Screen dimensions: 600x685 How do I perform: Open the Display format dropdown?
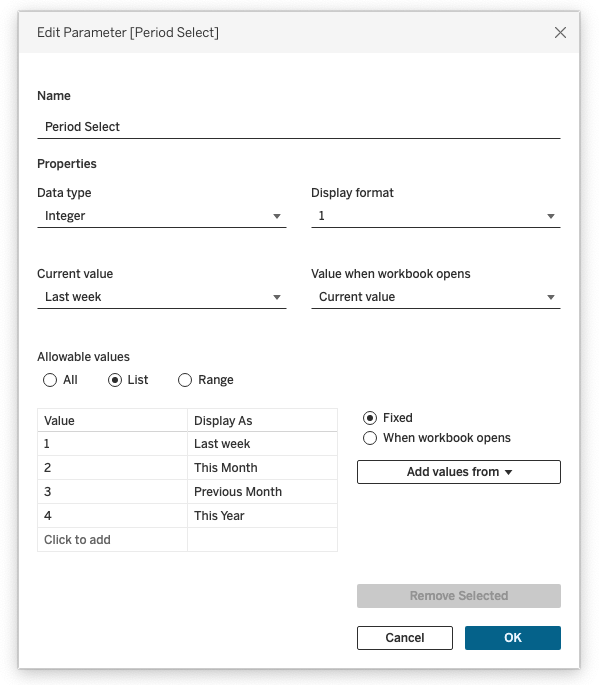[x=435, y=216]
